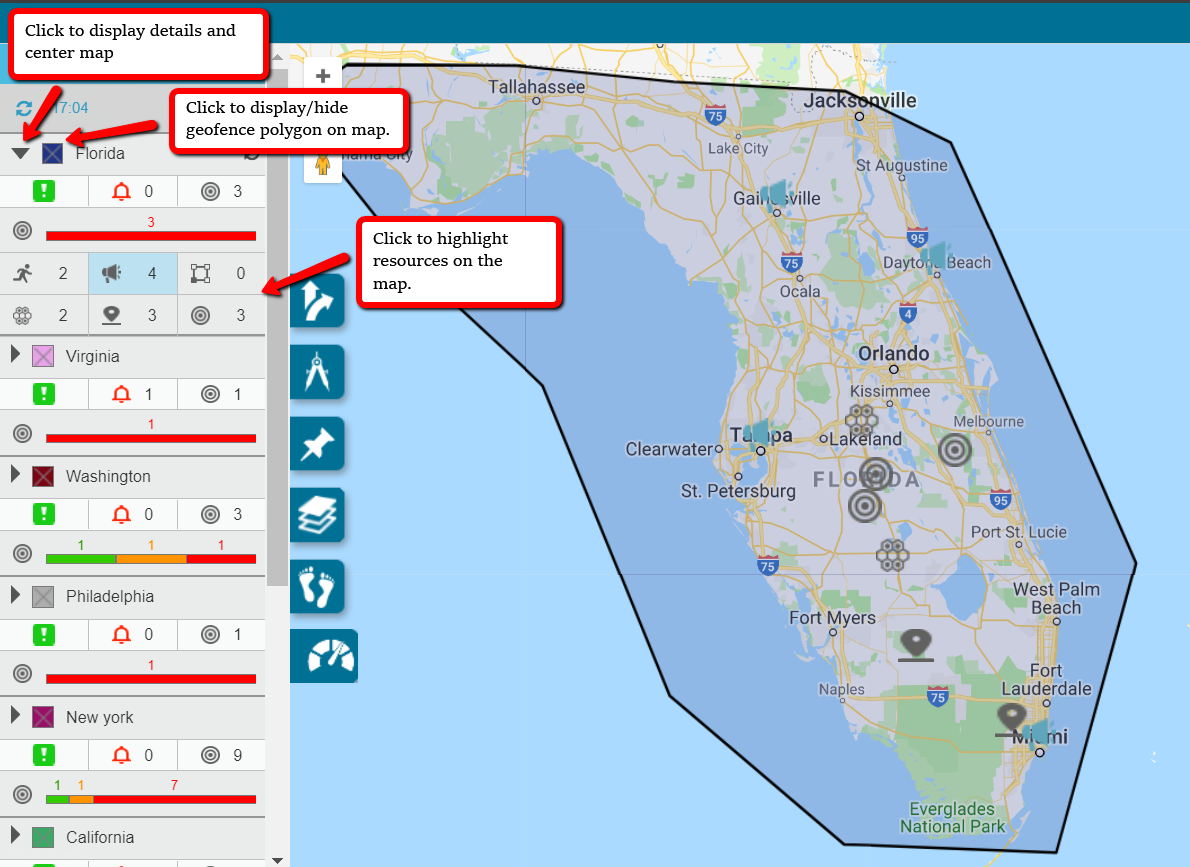
Task: Click the pushpin marker tool
Action: (317, 443)
